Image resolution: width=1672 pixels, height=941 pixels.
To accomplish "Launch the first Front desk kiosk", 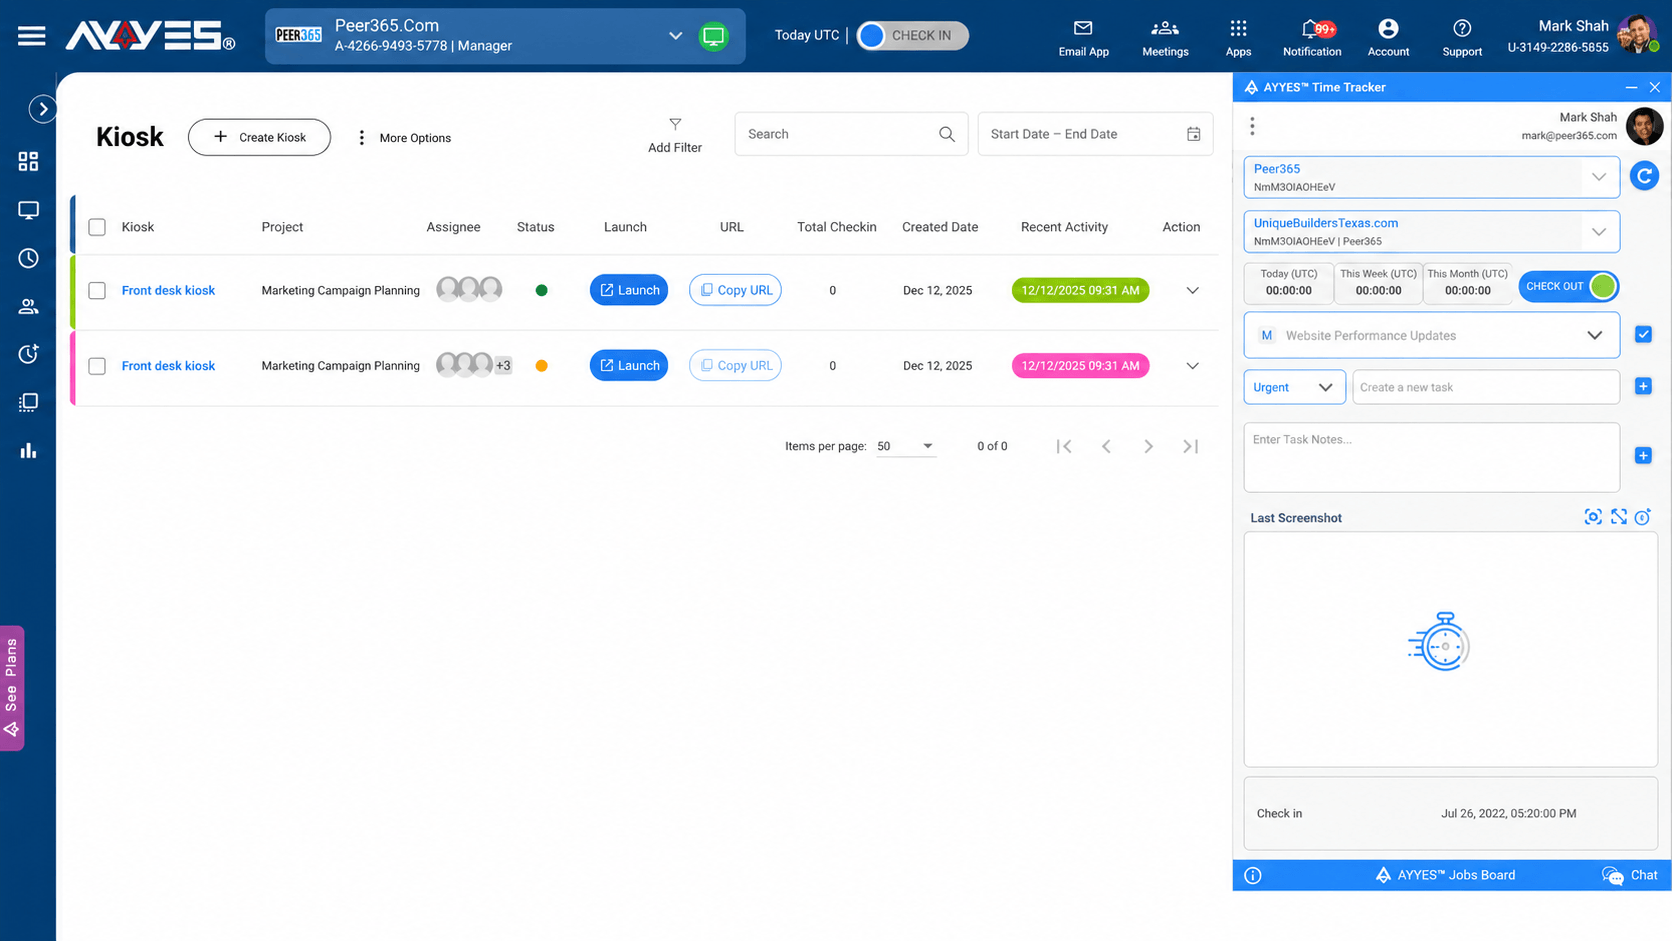I will 629,290.
